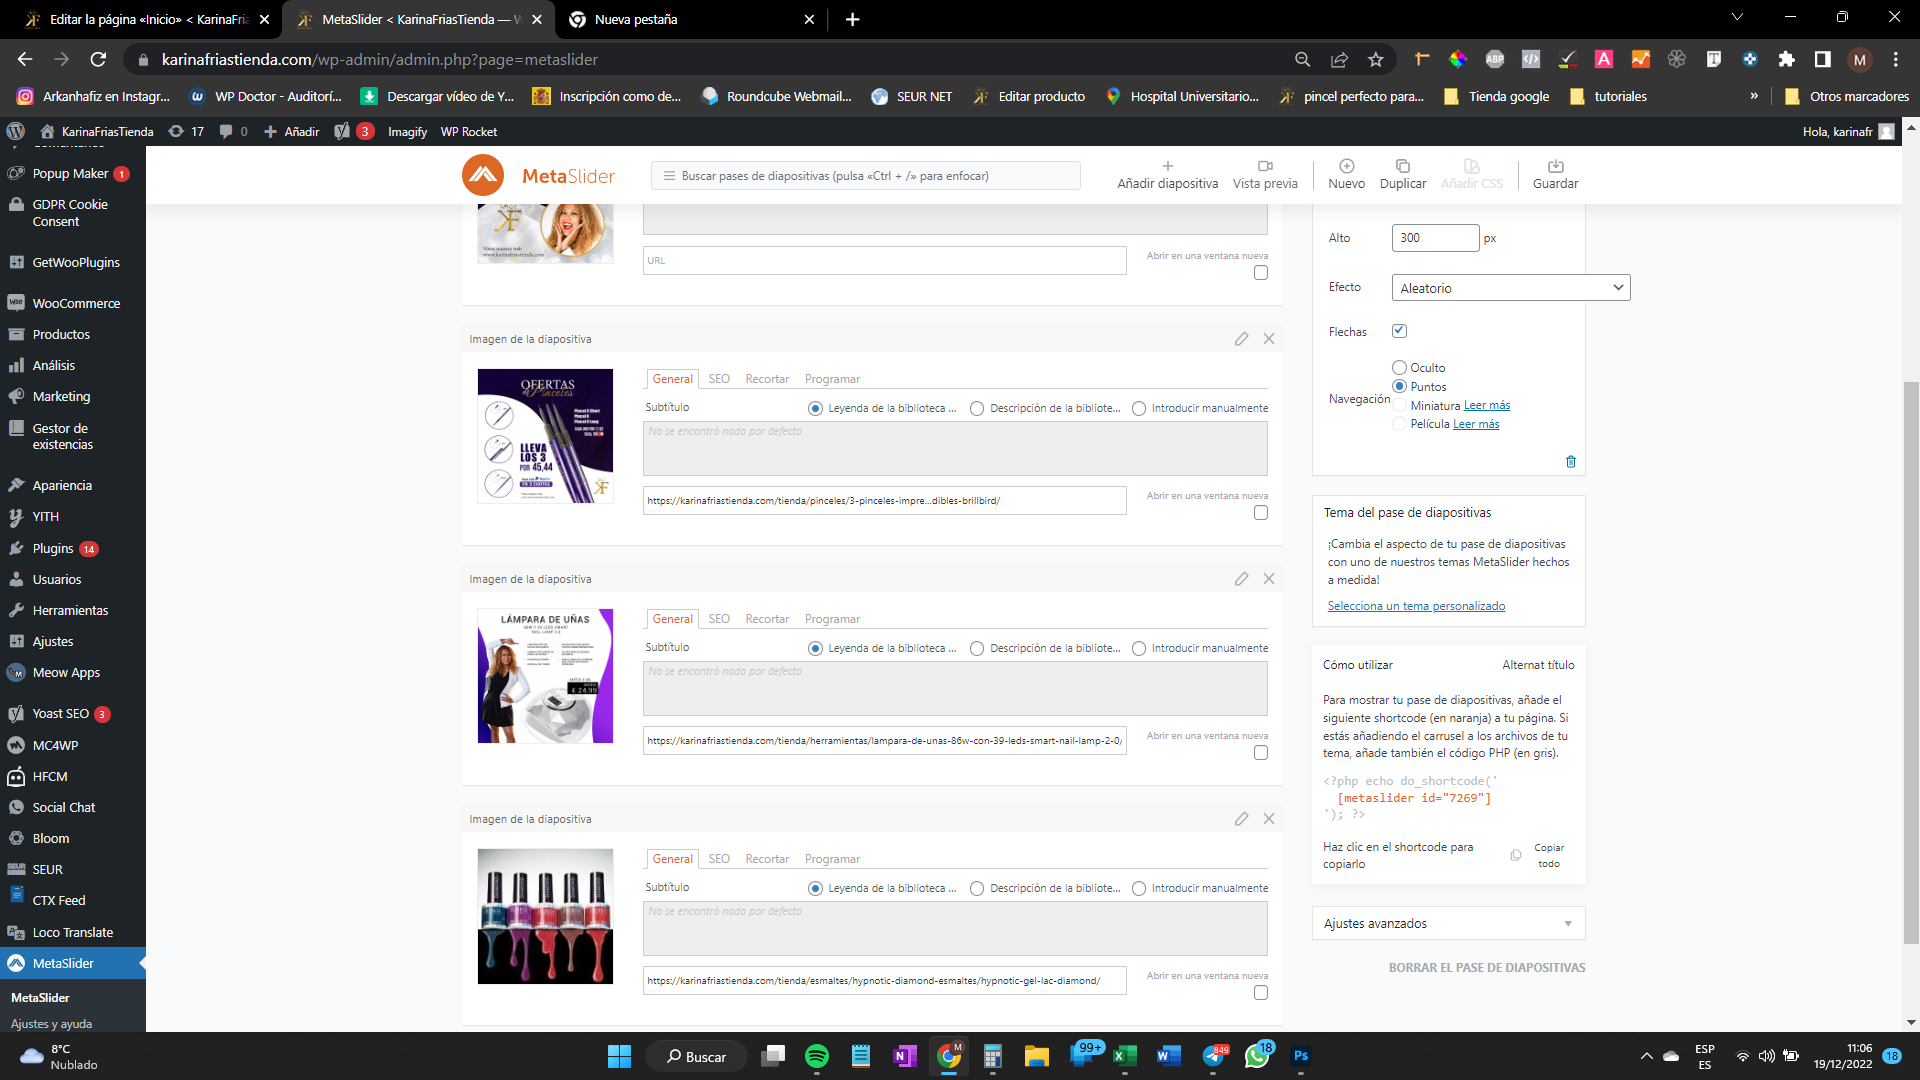Switch to the Editar la página Inicio browser tab
Viewport: 1920px width, 1080px height.
pos(148,19)
